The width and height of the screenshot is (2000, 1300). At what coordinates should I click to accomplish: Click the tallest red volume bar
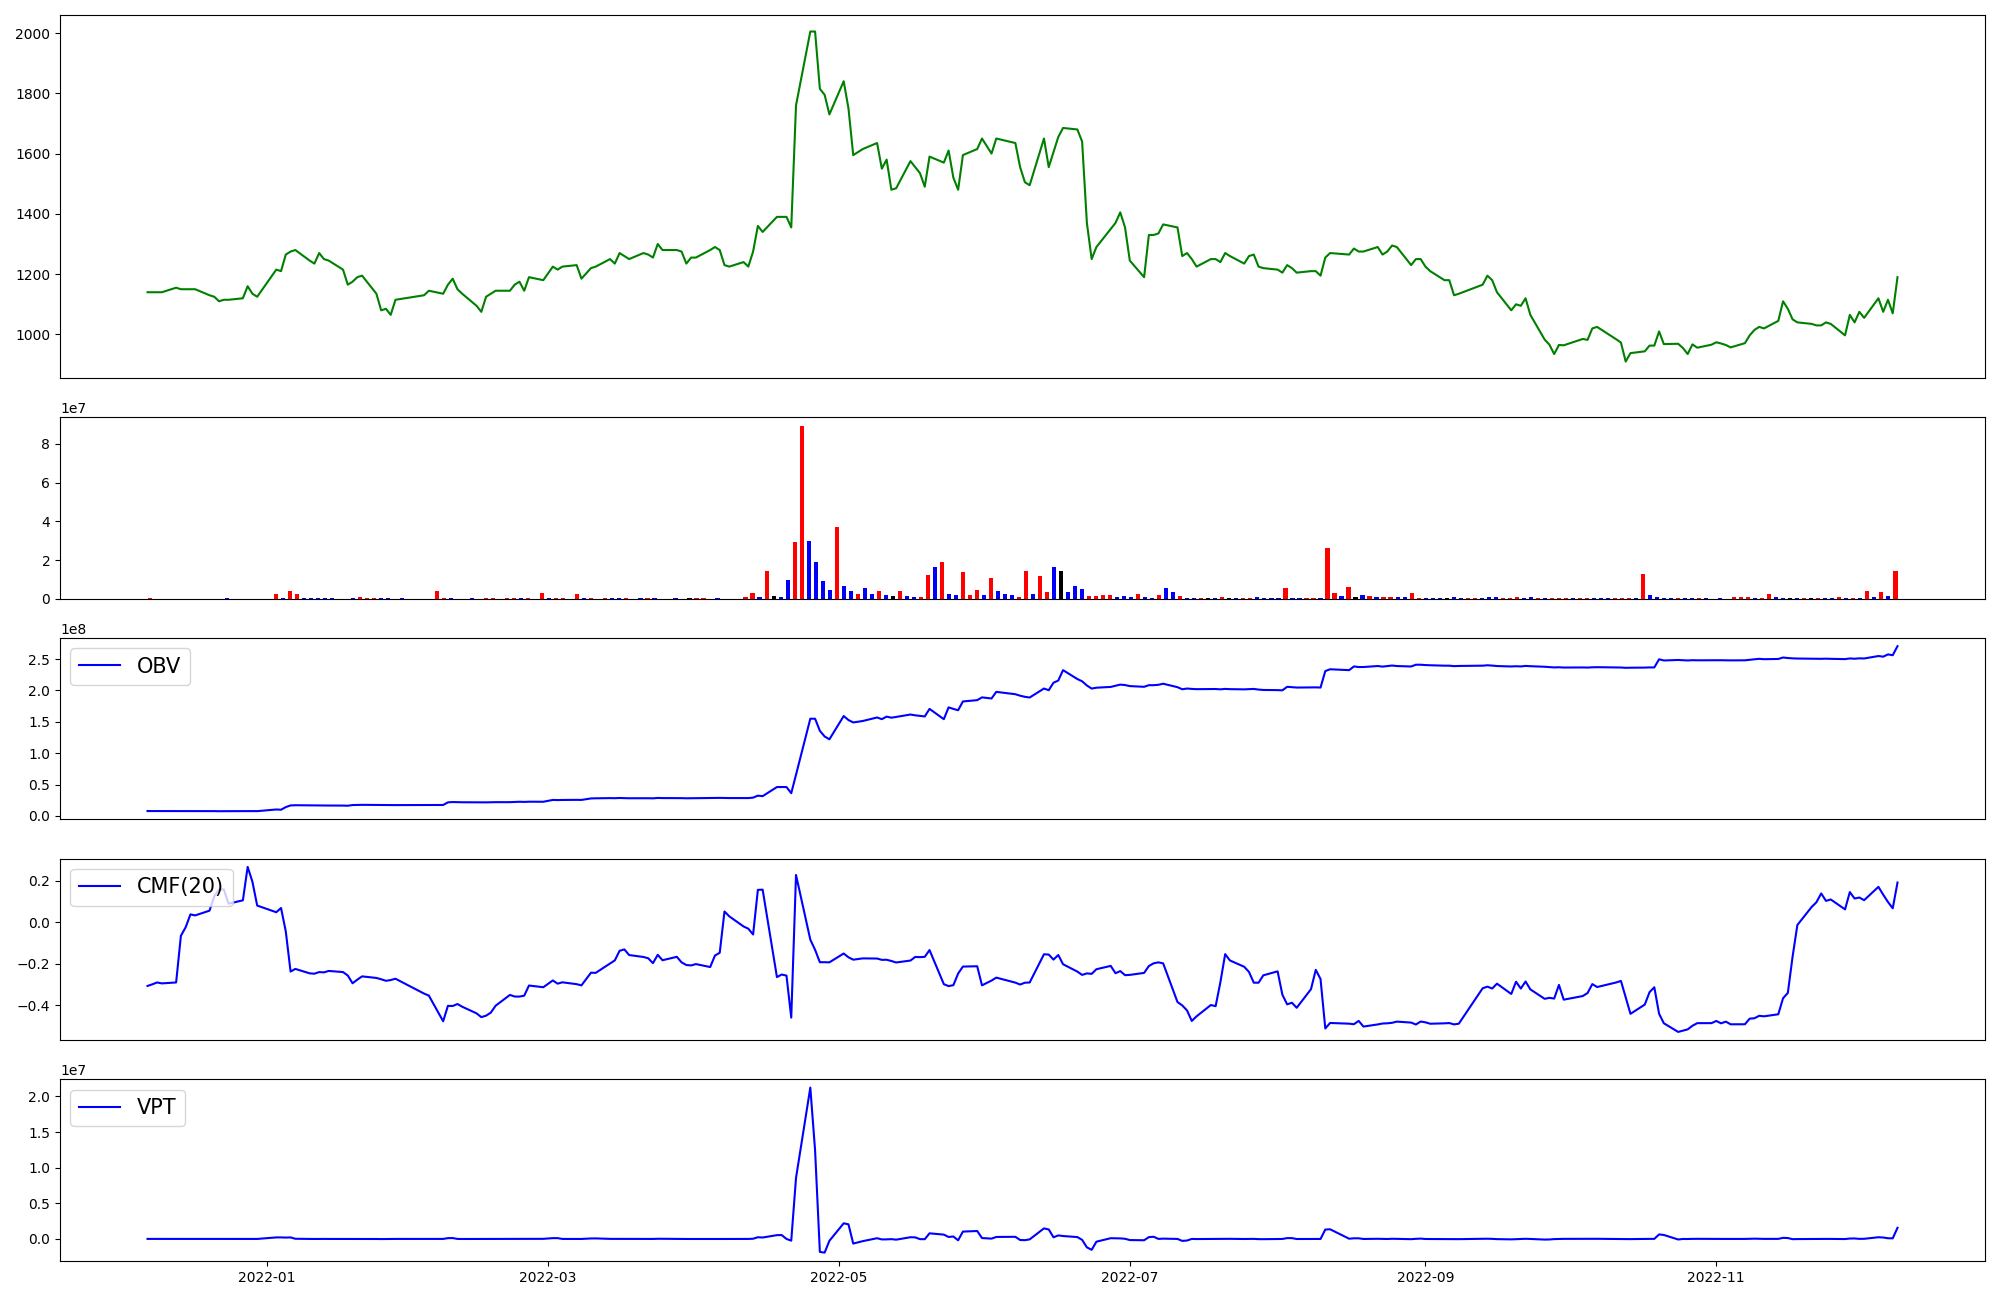[x=802, y=510]
